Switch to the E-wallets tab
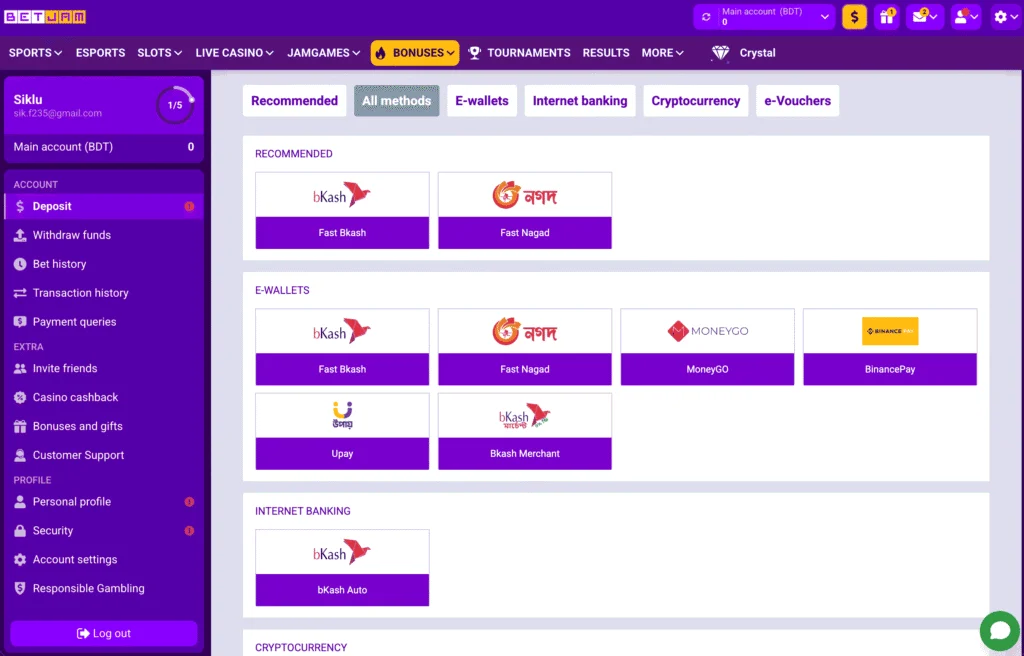 (482, 101)
